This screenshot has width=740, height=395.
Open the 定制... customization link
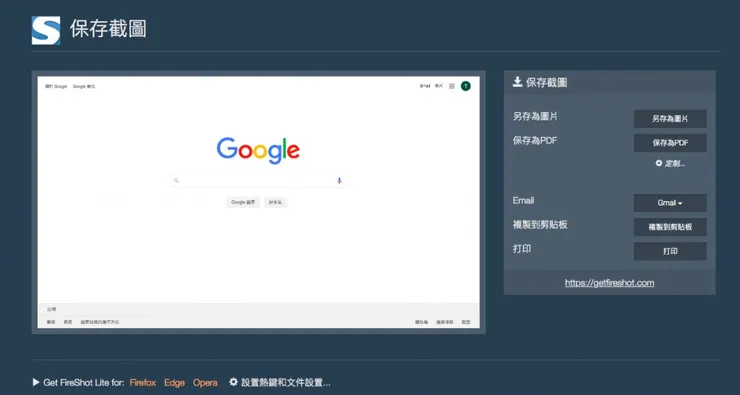674,164
